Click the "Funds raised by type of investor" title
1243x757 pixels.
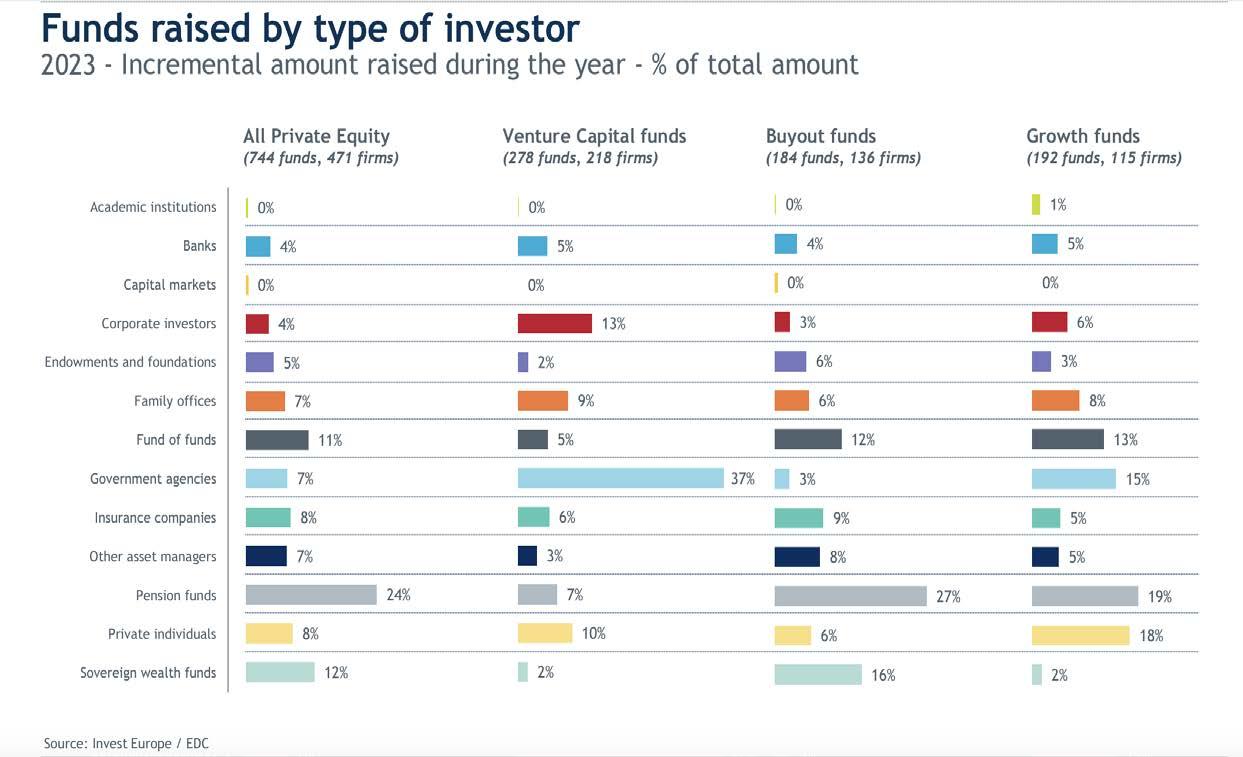(310, 28)
